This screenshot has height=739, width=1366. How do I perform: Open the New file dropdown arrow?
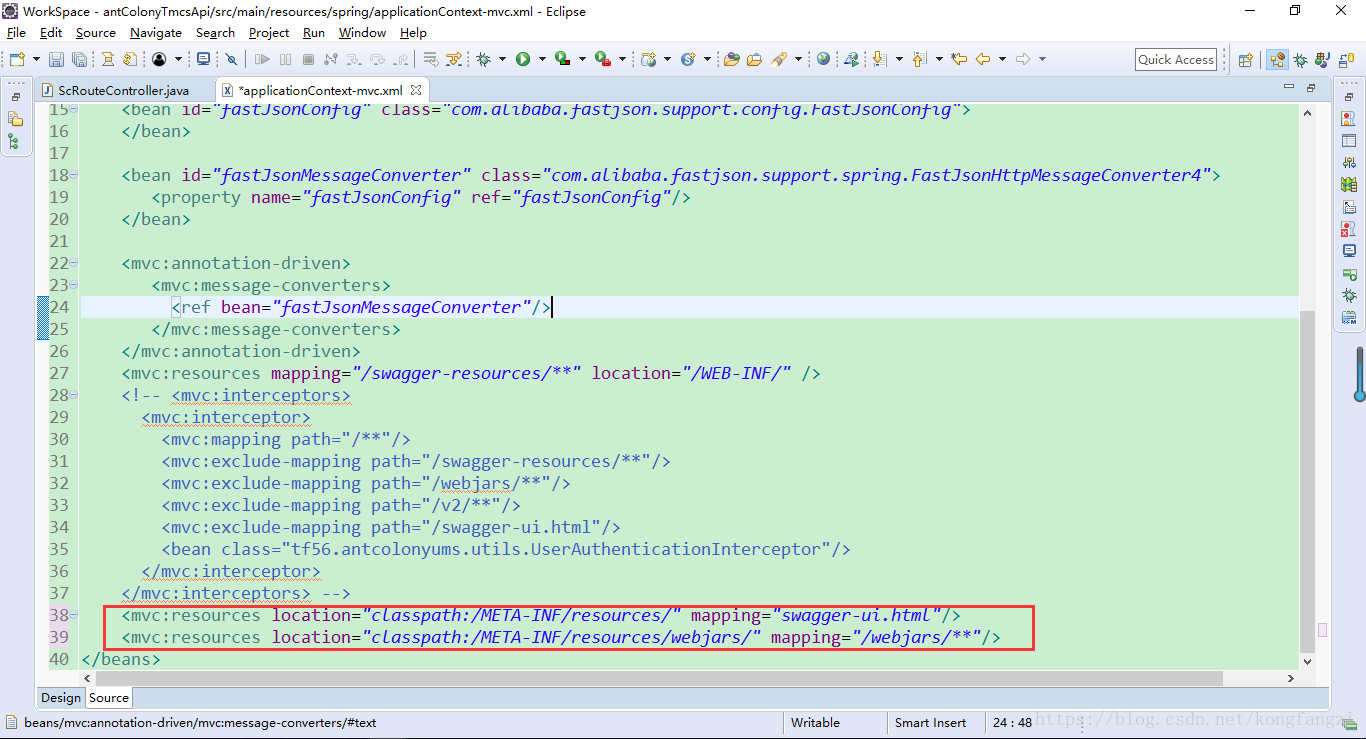click(x=36, y=59)
